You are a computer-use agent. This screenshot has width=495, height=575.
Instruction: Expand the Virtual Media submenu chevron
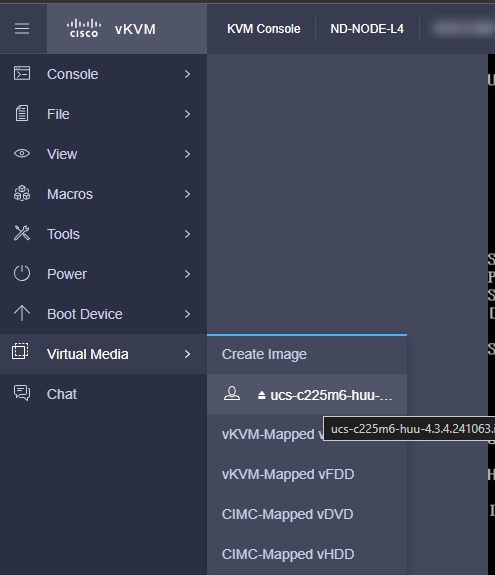click(187, 354)
